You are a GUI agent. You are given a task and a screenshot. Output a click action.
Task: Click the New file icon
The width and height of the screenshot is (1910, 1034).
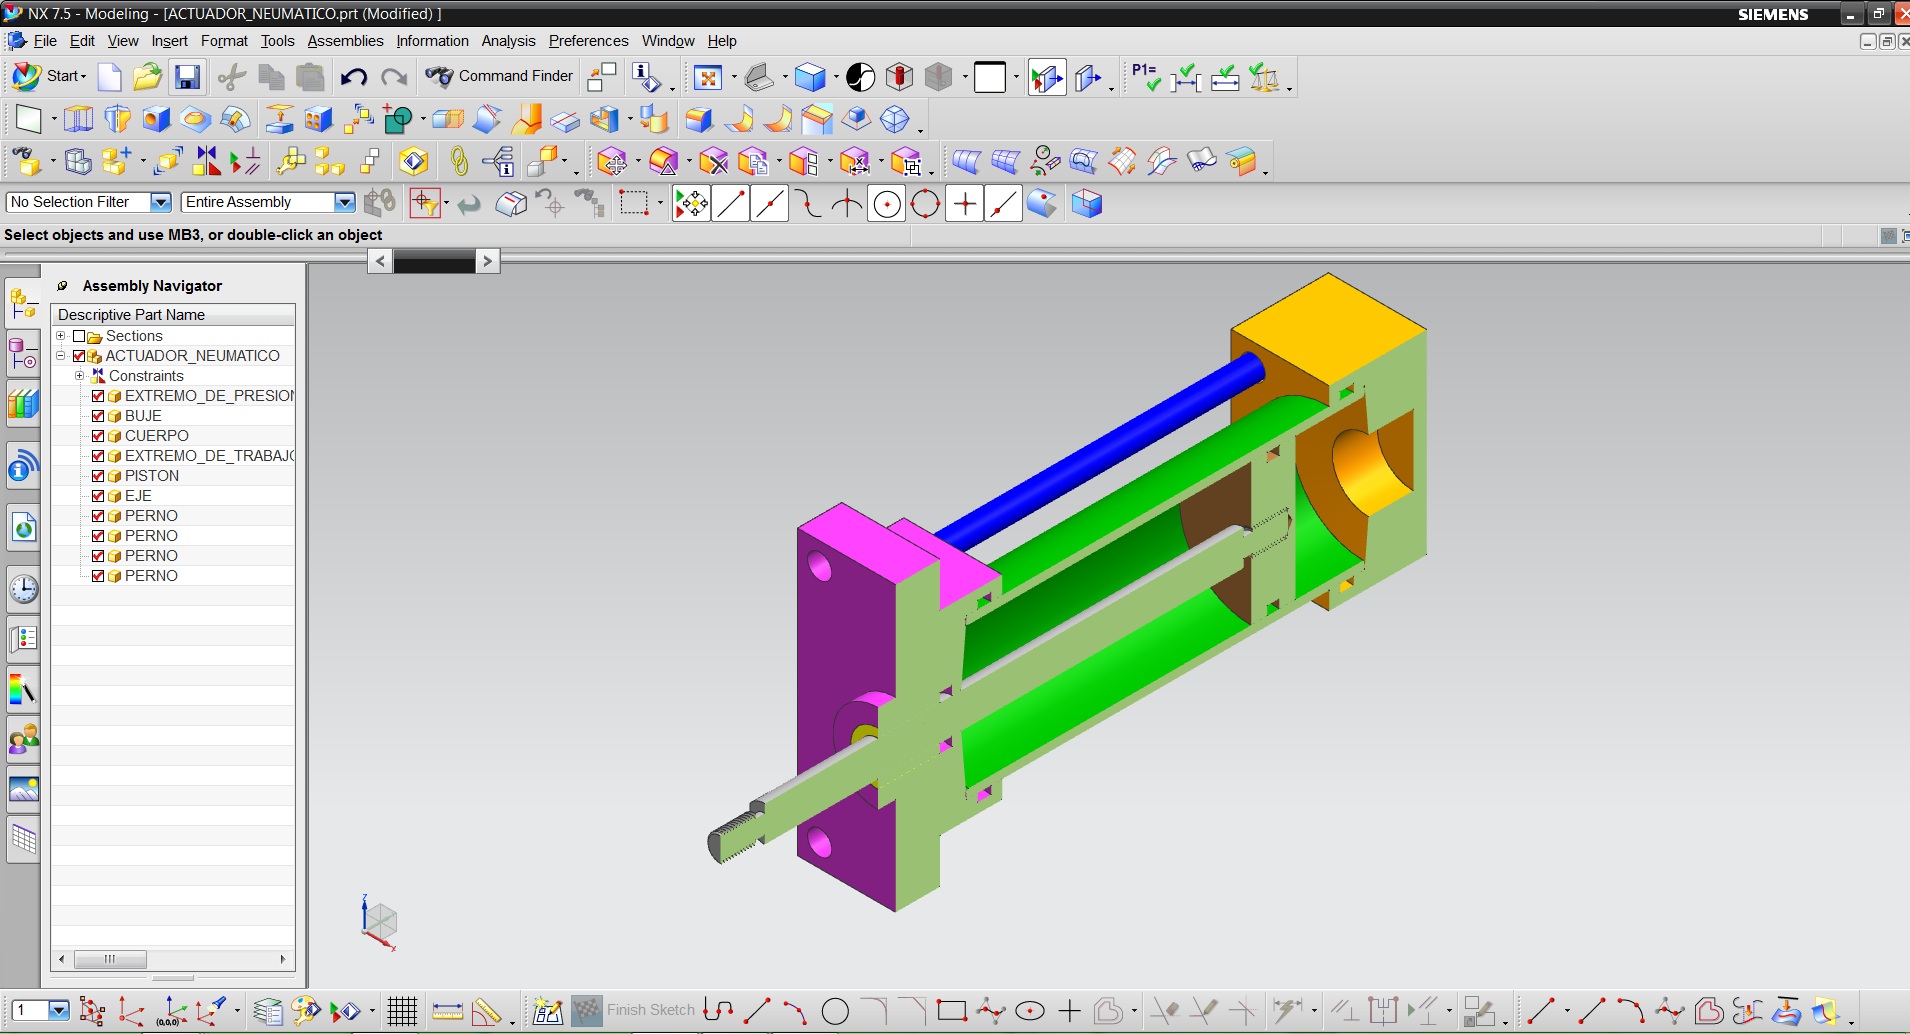click(109, 77)
